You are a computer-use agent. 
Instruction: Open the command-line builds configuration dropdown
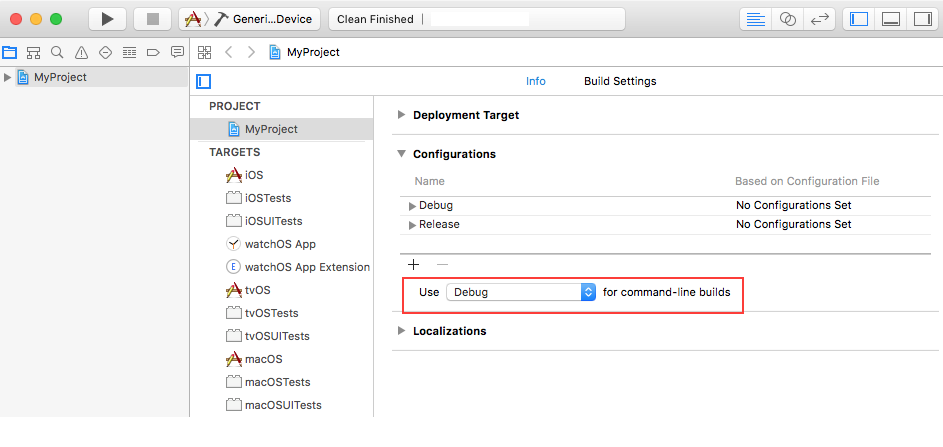[520, 292]
